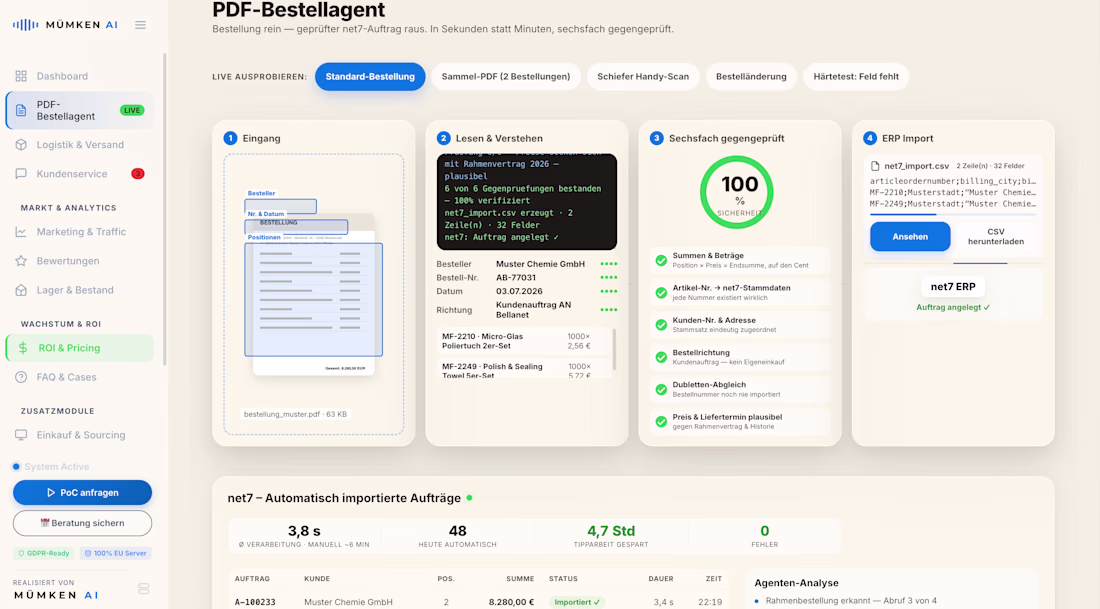Open Logistik & Versand in the sidebar
1100x609 pixels.
pos(79,145)
